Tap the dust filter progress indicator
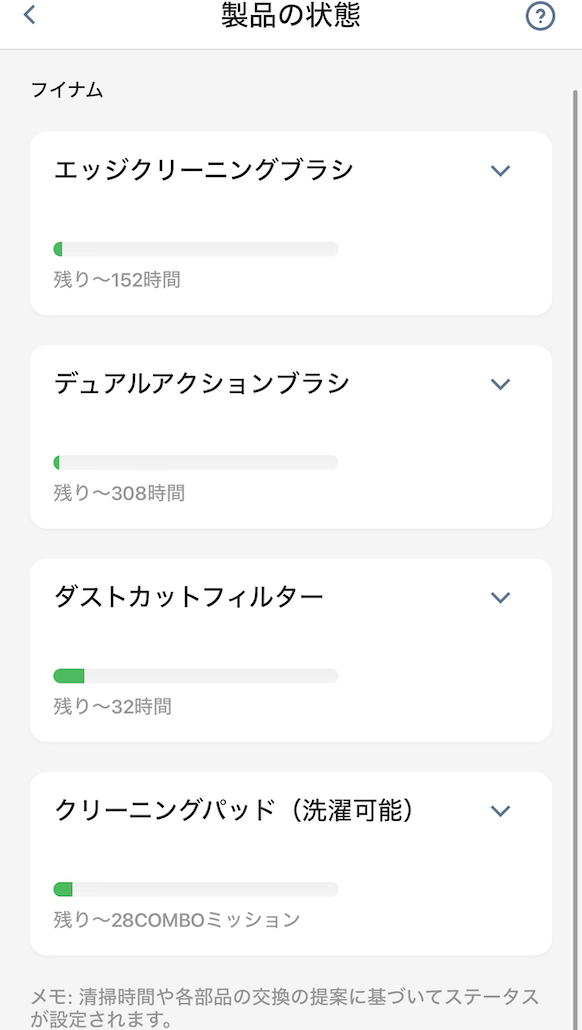The image size is (582, 1030). point(69,675)
